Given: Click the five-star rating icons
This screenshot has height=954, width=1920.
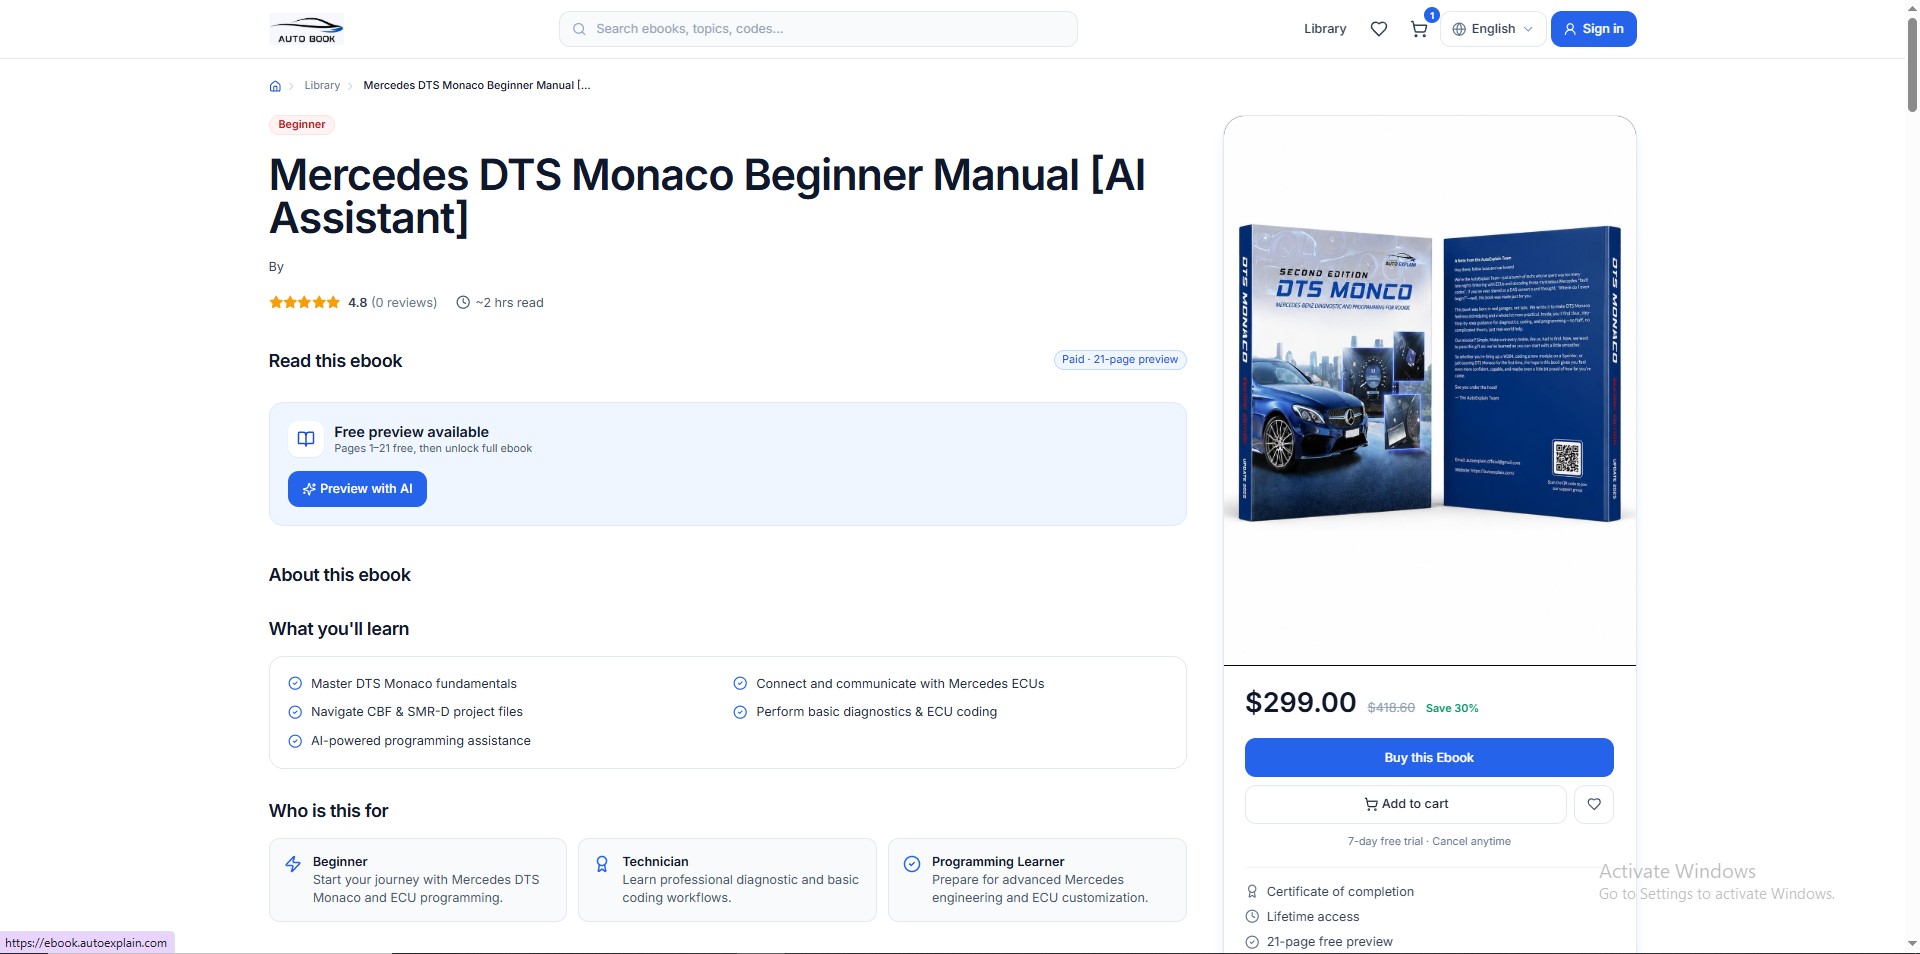Looking at the screenshot, I should [304, 302].
